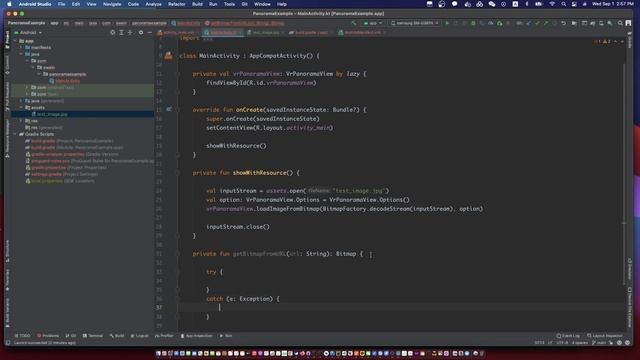The image size is (640, 360).
Task: Fold the getBitmapFromURL function in gutter
Action: 177,253
